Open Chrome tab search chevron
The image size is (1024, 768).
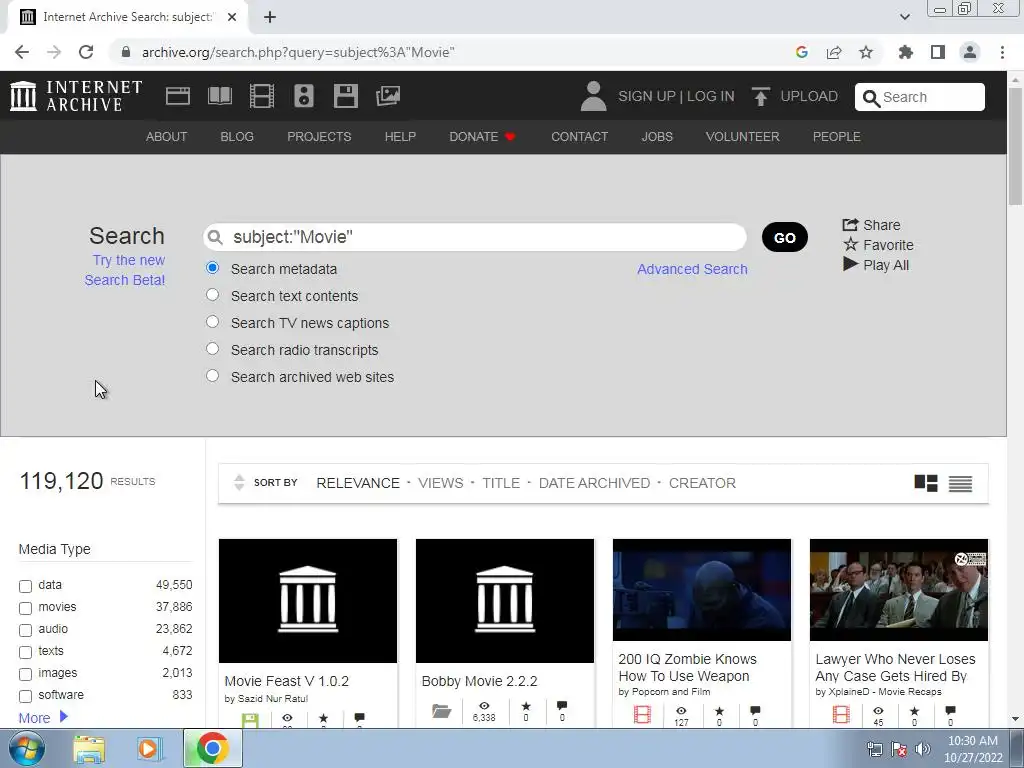tap(904, 17)
